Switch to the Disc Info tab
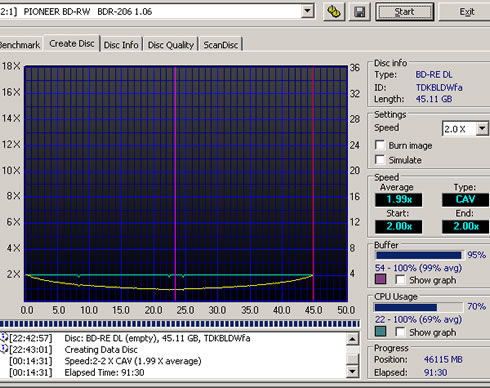Image resolution: width=490 pixels, height=388 pixels. 121,45
